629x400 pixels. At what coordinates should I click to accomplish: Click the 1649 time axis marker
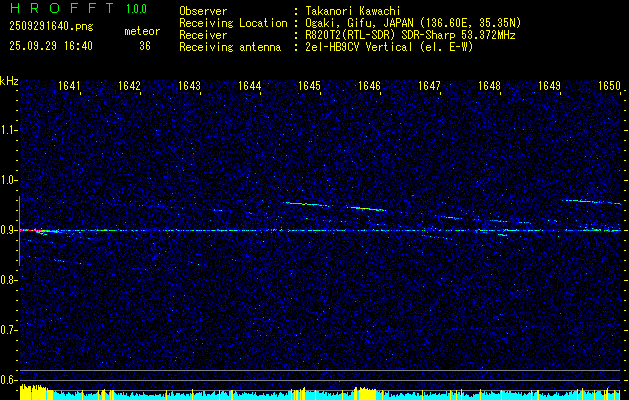(x=550, y=85)
